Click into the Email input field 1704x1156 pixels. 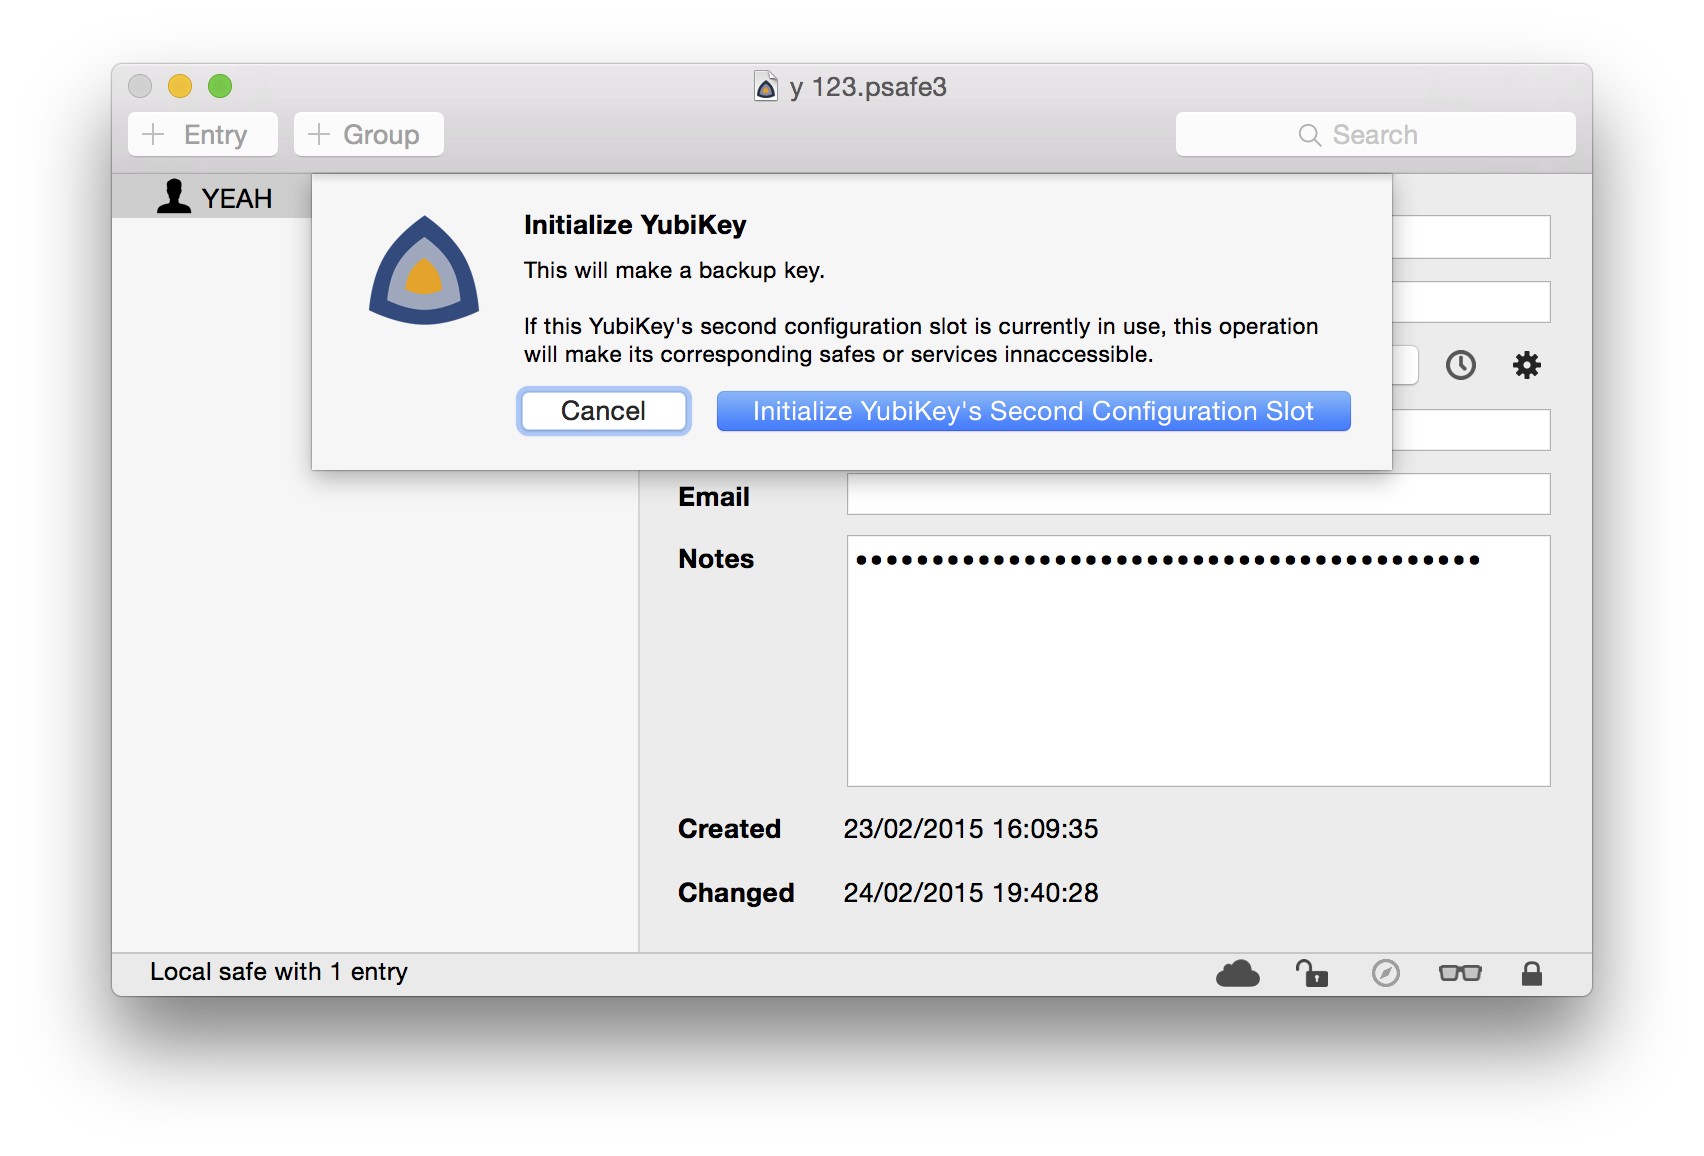click(1198, 494)
